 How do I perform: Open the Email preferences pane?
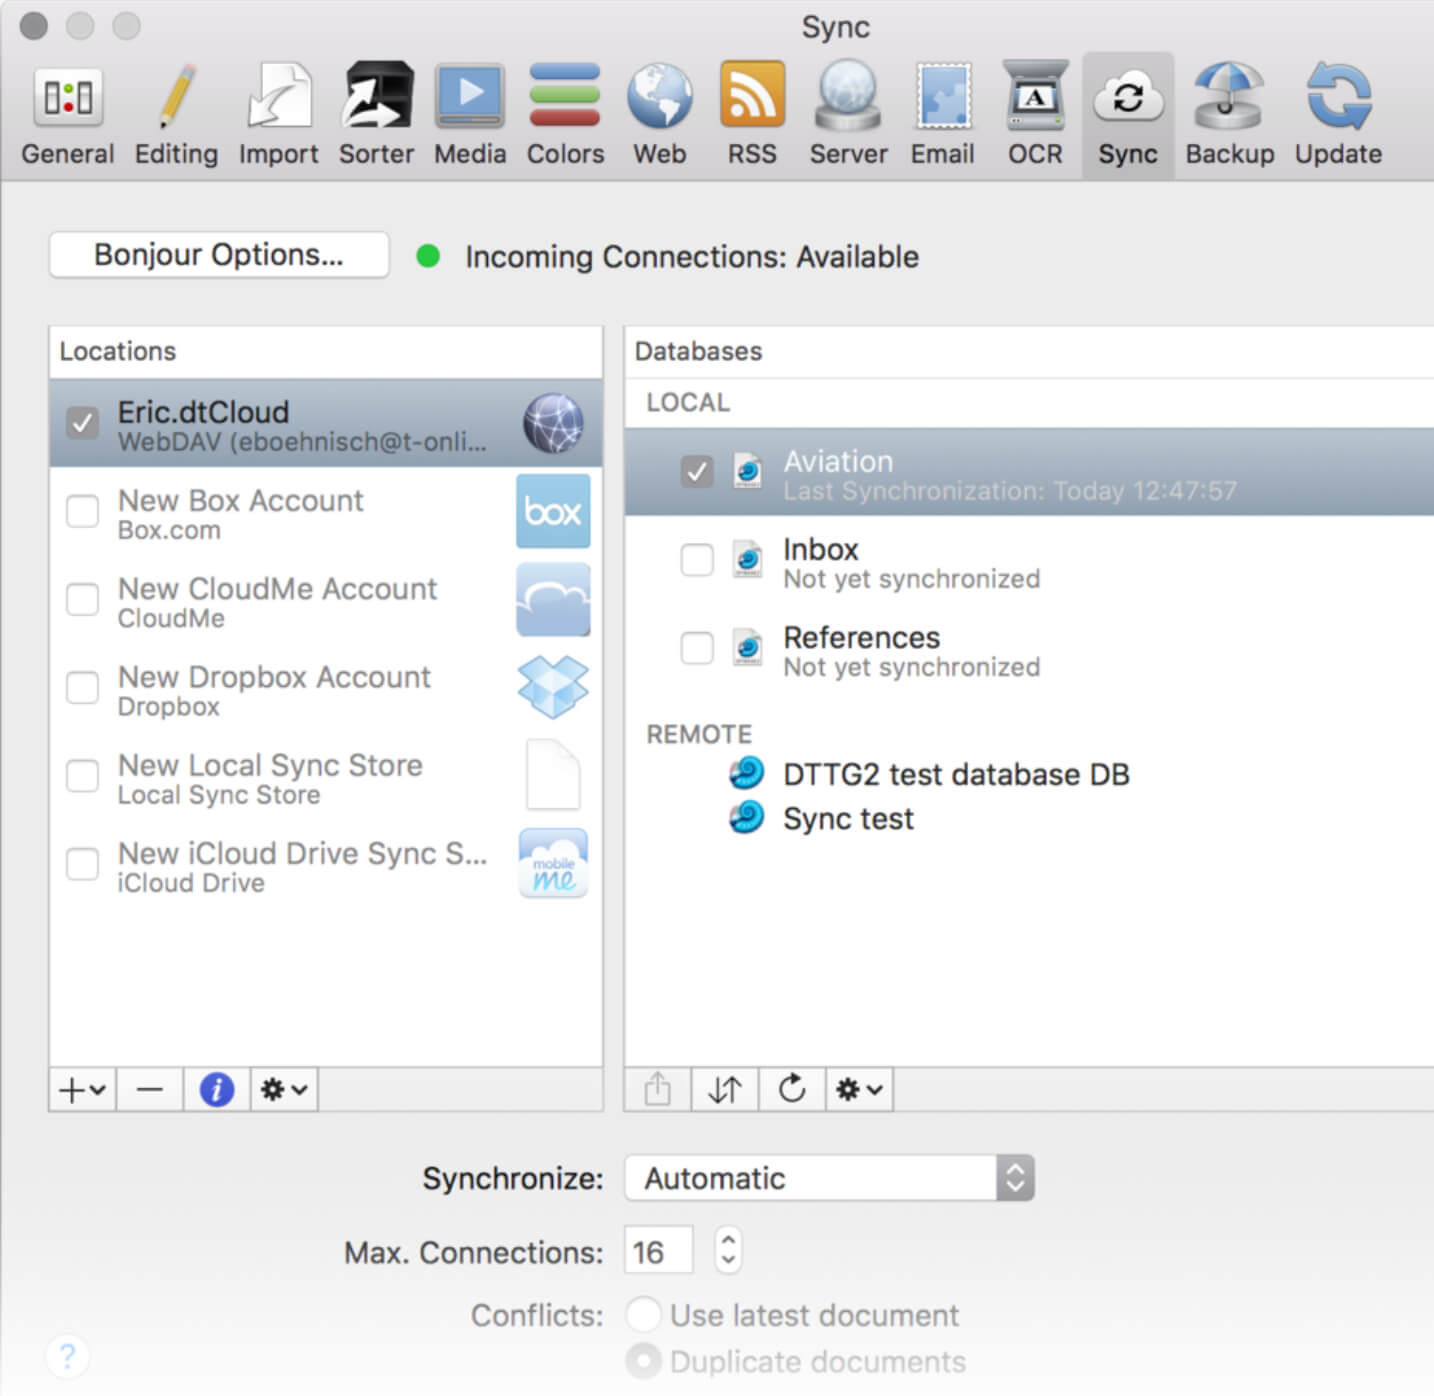[942, 115]
